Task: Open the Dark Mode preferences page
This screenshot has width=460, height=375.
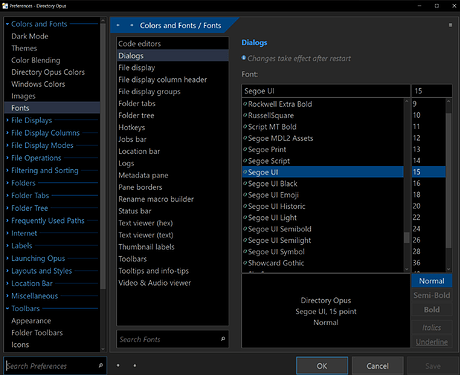Action: [x=30, y=36]
